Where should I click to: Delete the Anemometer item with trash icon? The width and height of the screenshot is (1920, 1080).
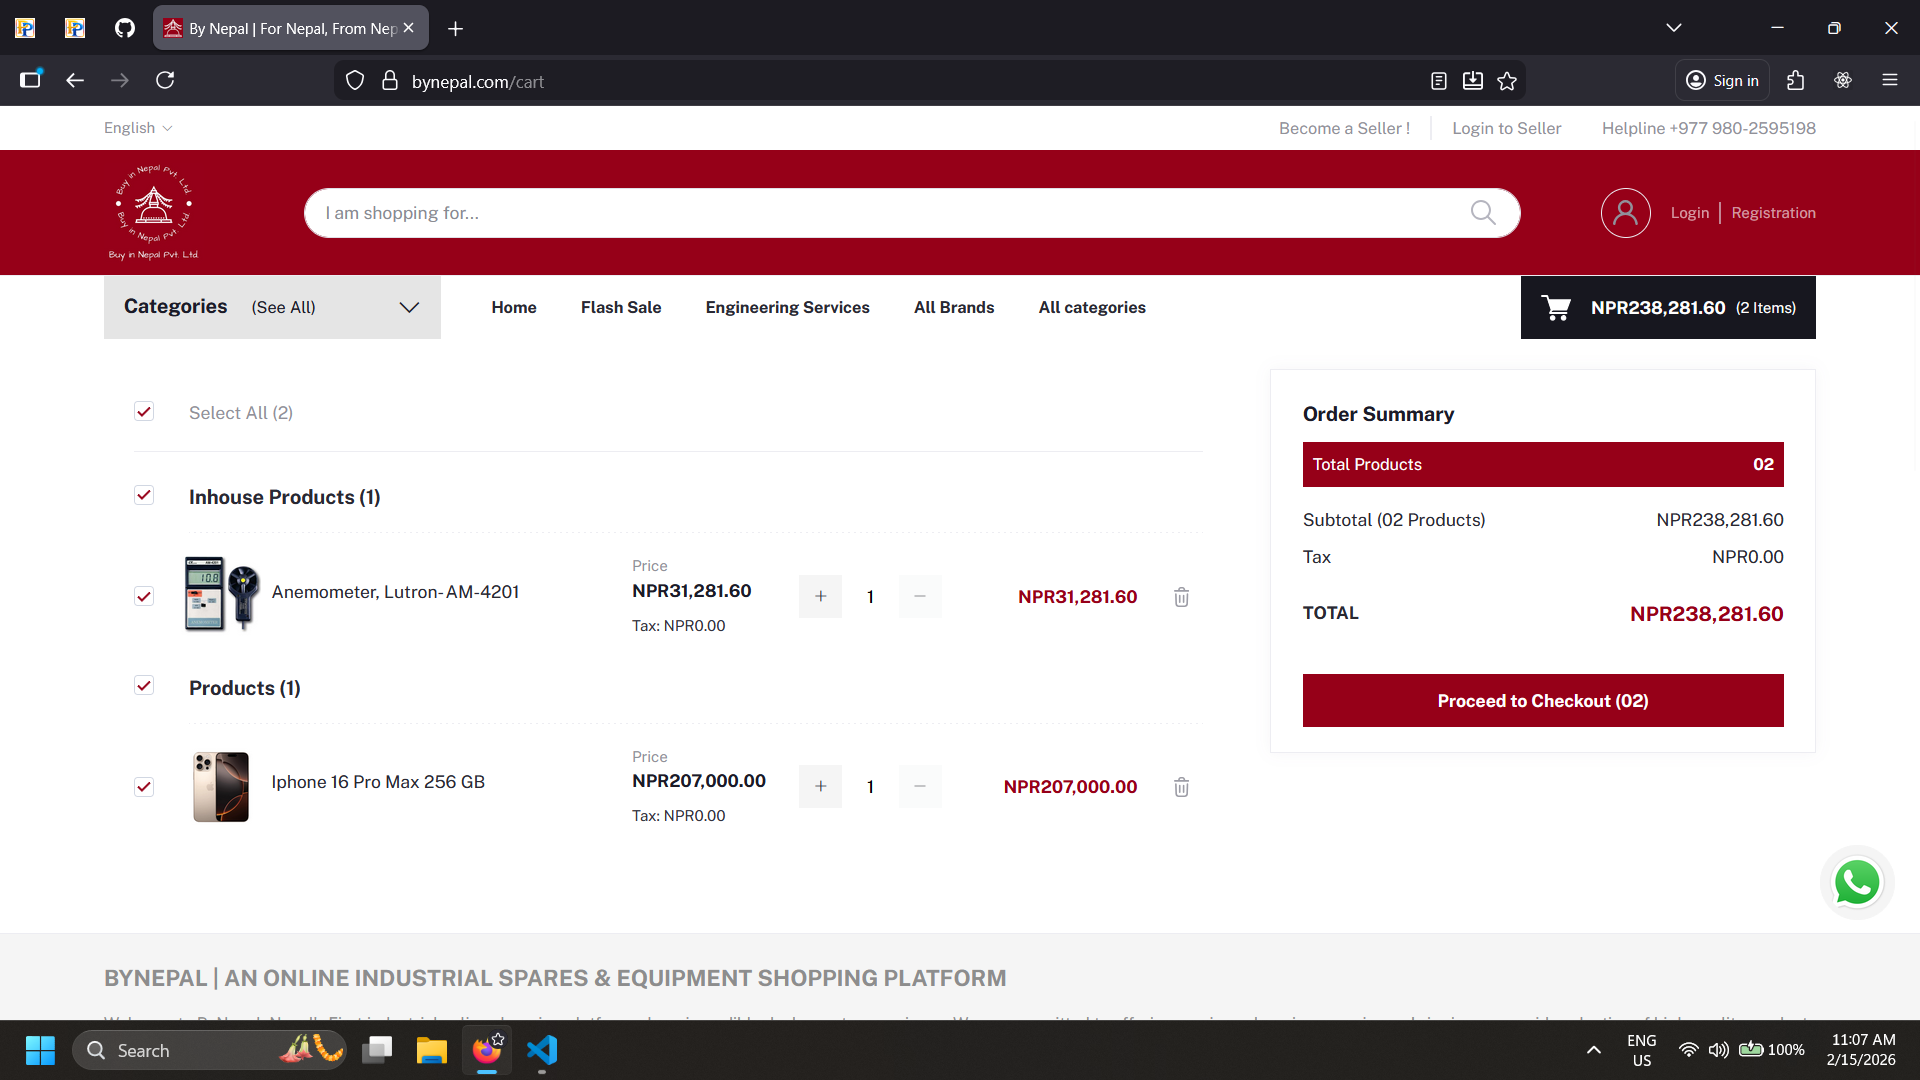tap(1181, 597)
